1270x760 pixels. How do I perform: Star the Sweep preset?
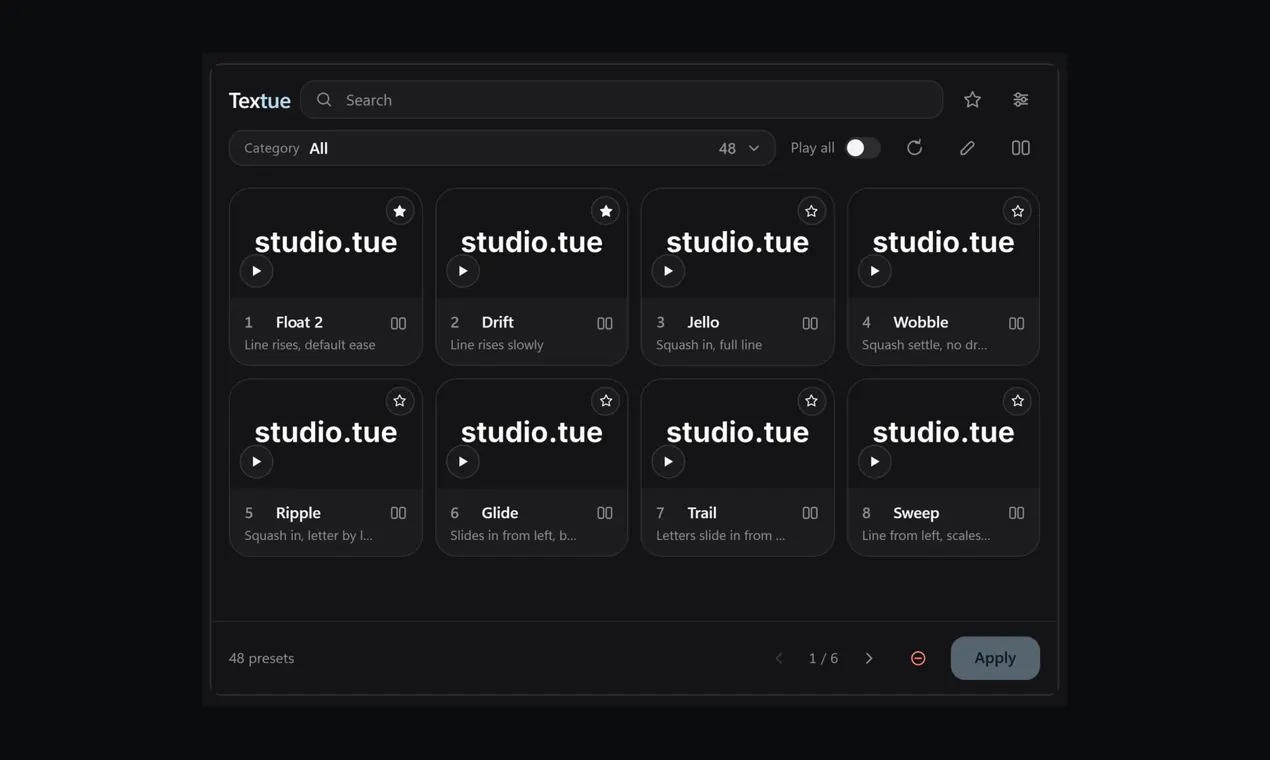point(1017,401)
